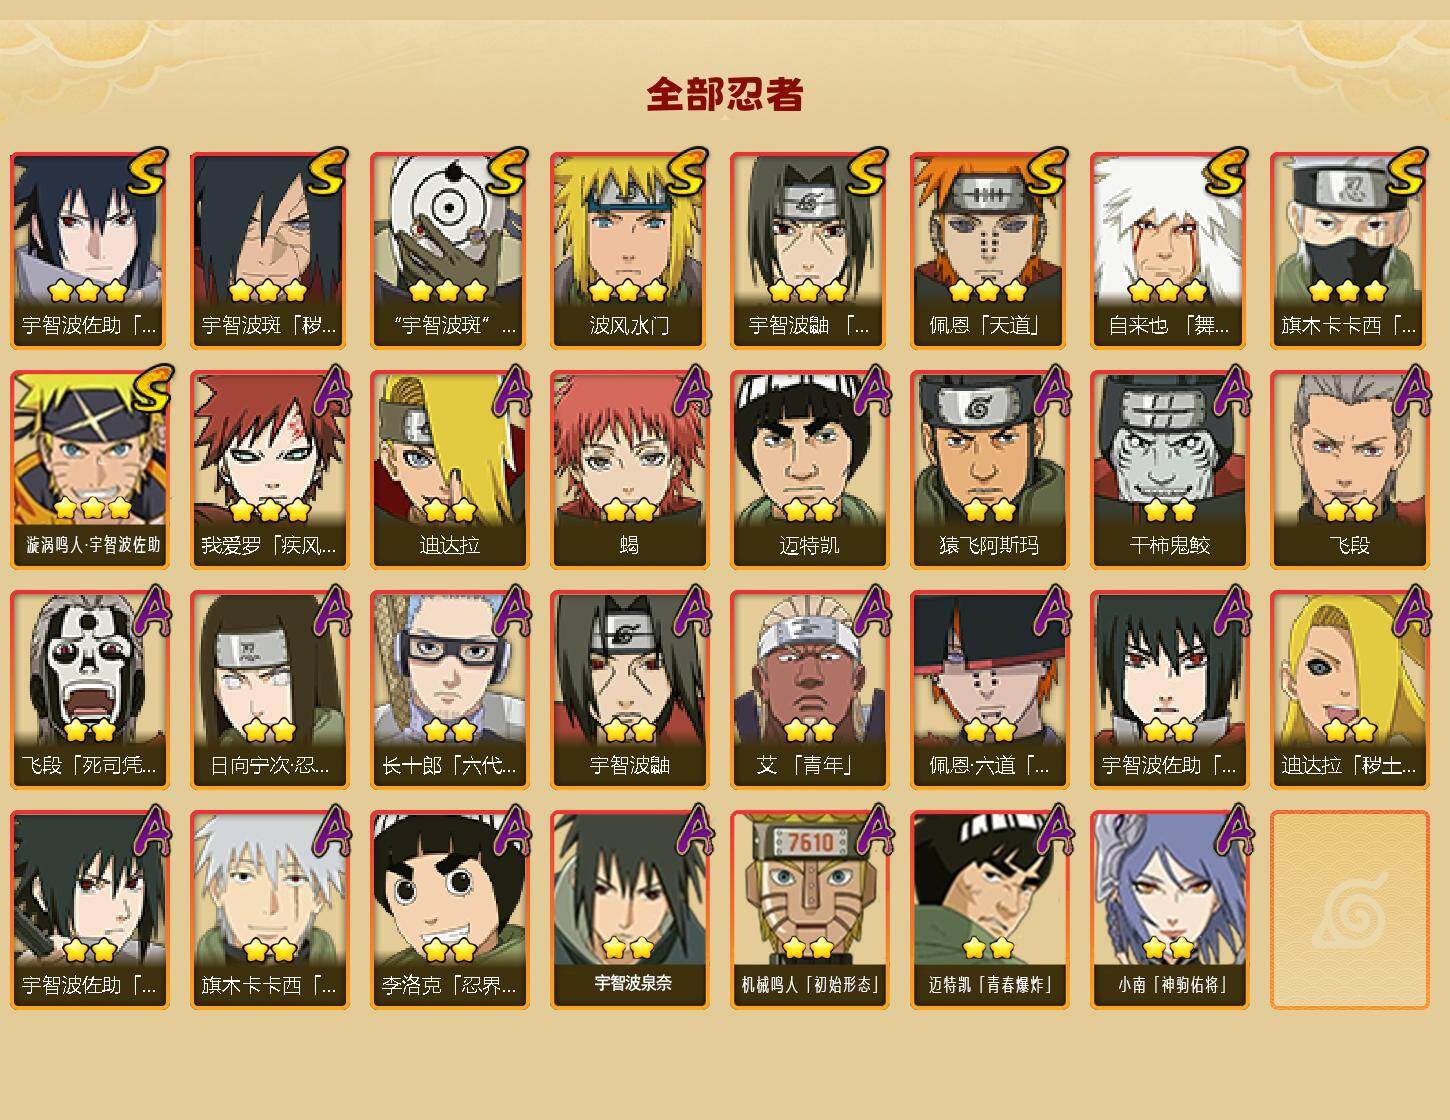Viewport: 1450px width, 1120px height.
Task: Pick the 干柿鬼鲛 ninja card
Action: (x=1170, y=470)
